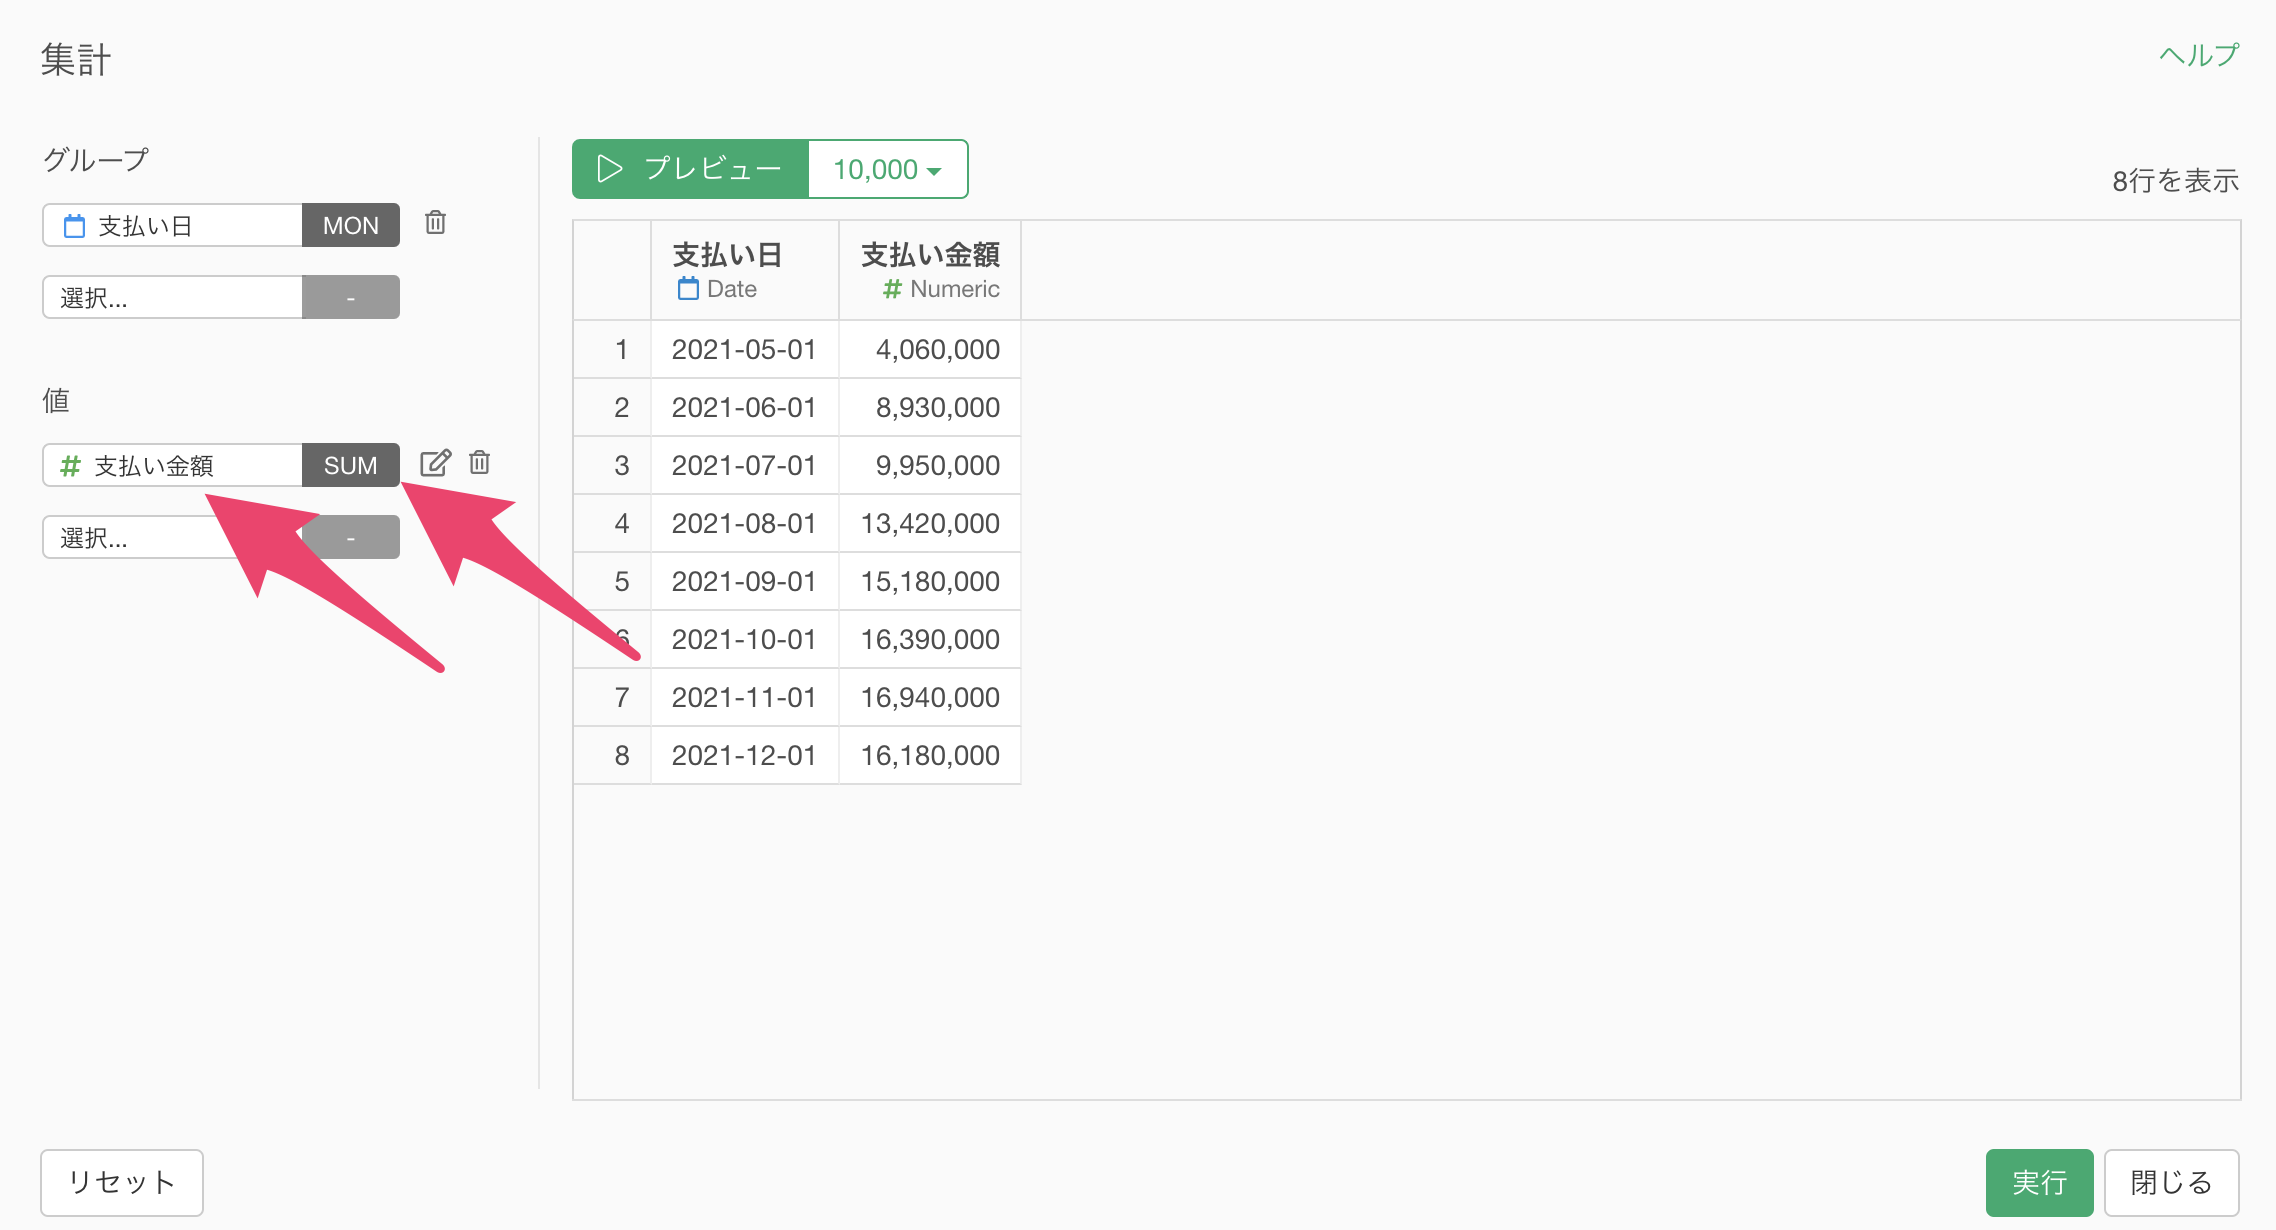Click the 閉じる close button
Screen dimensions: 2276x1230
(2171, 1182)
